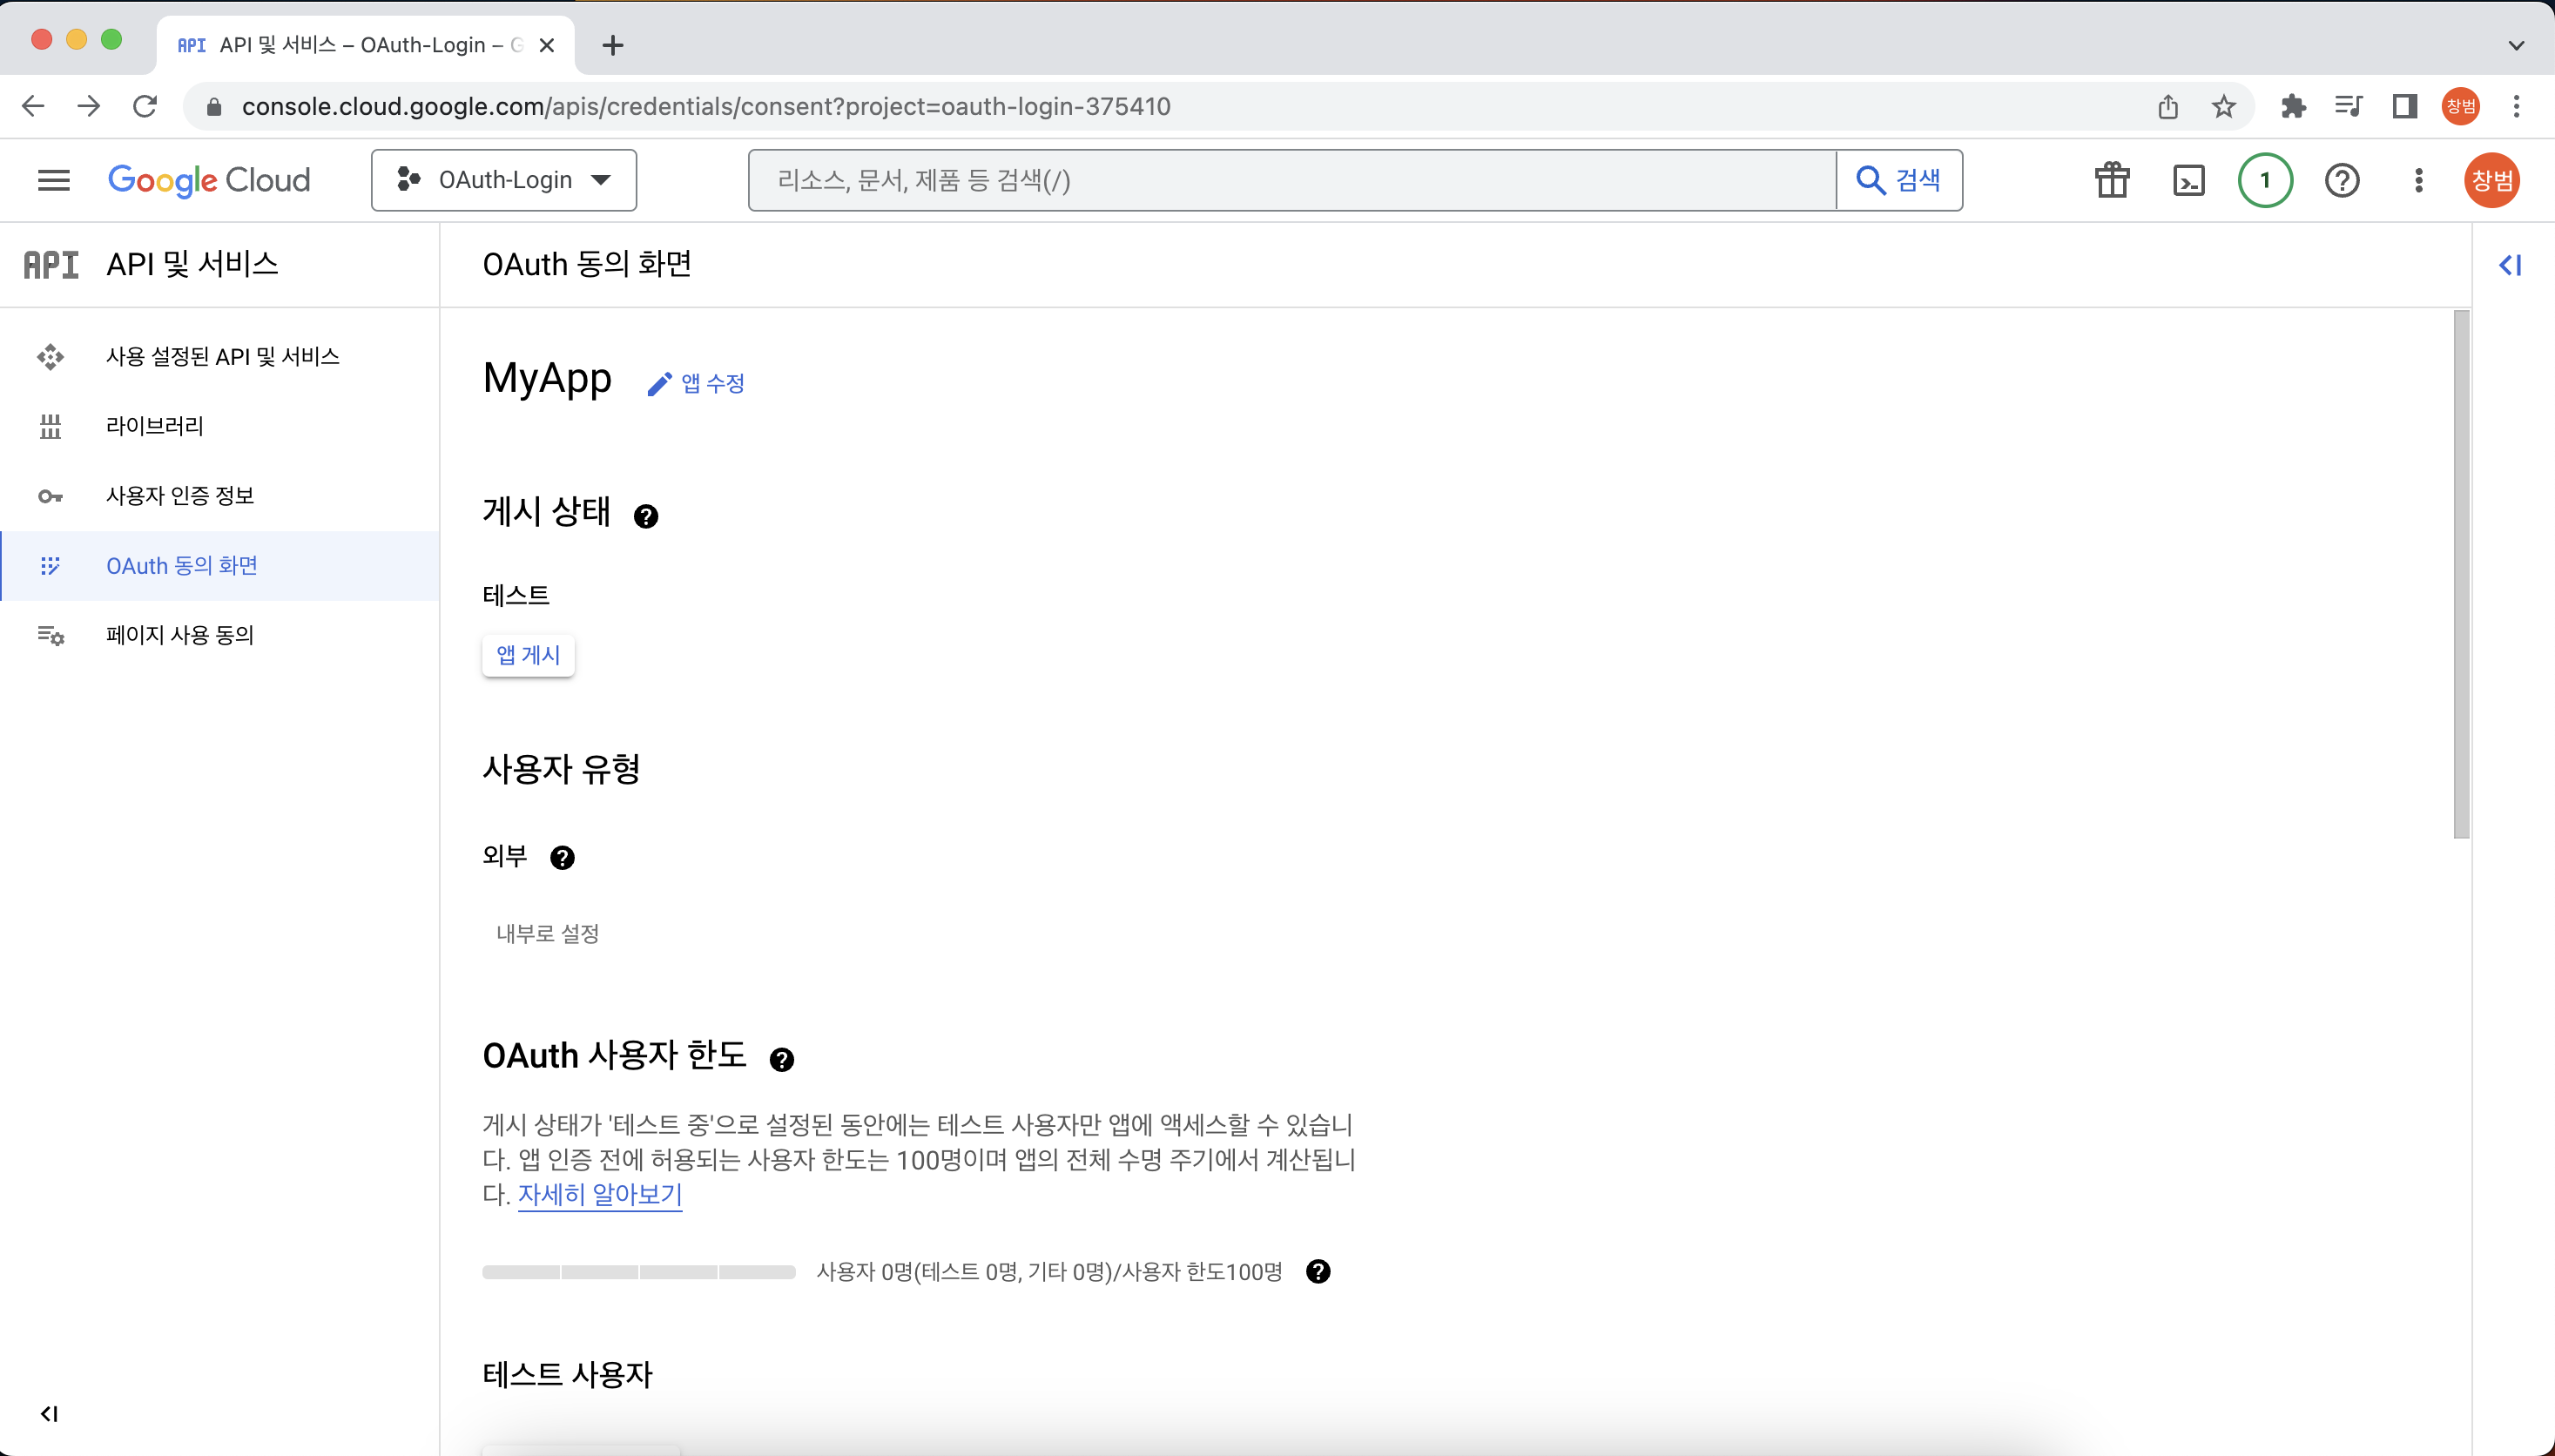This screenshot has height=1456, width=2555.
Task: Open the help question mark menu
Action: (x=2341, y=180)
